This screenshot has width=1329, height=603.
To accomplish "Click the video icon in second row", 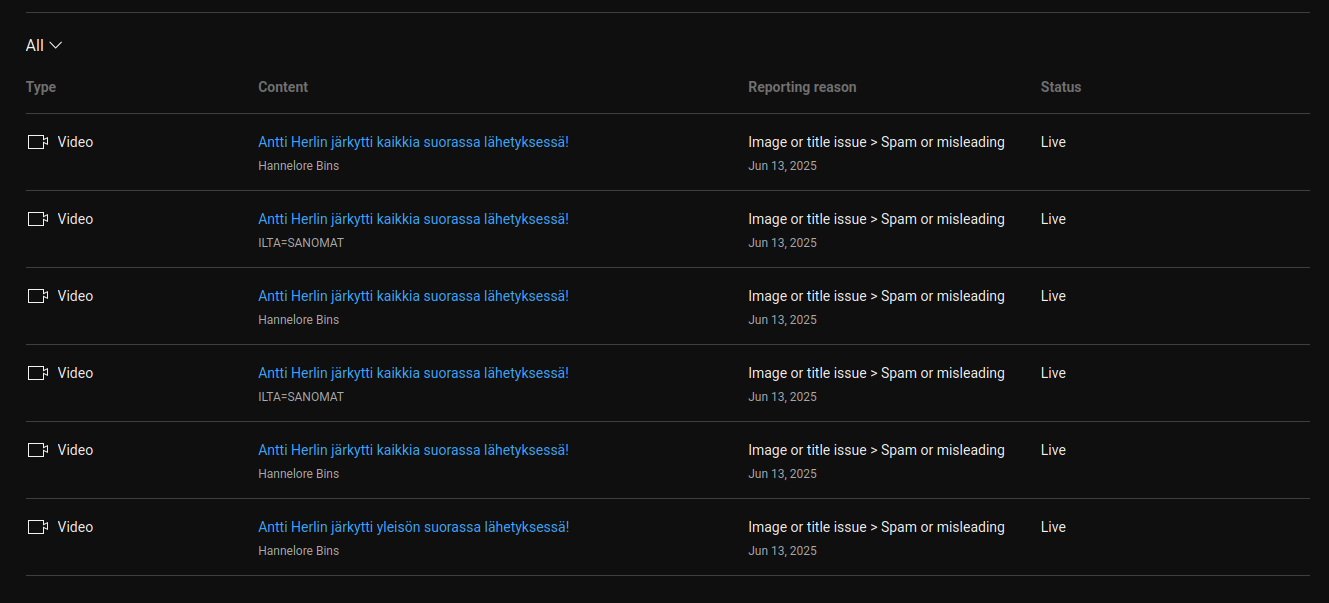I will click(38, 219).
